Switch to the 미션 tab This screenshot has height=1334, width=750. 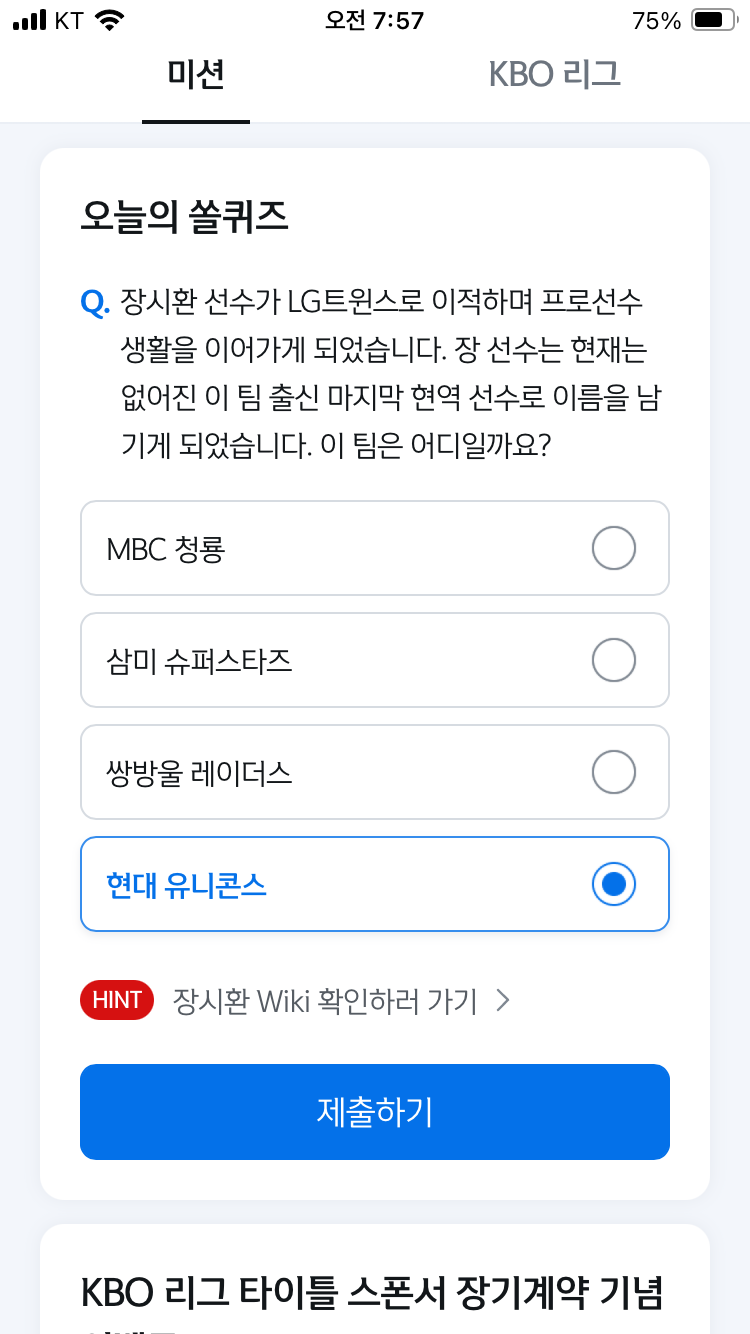coord(196,75)
